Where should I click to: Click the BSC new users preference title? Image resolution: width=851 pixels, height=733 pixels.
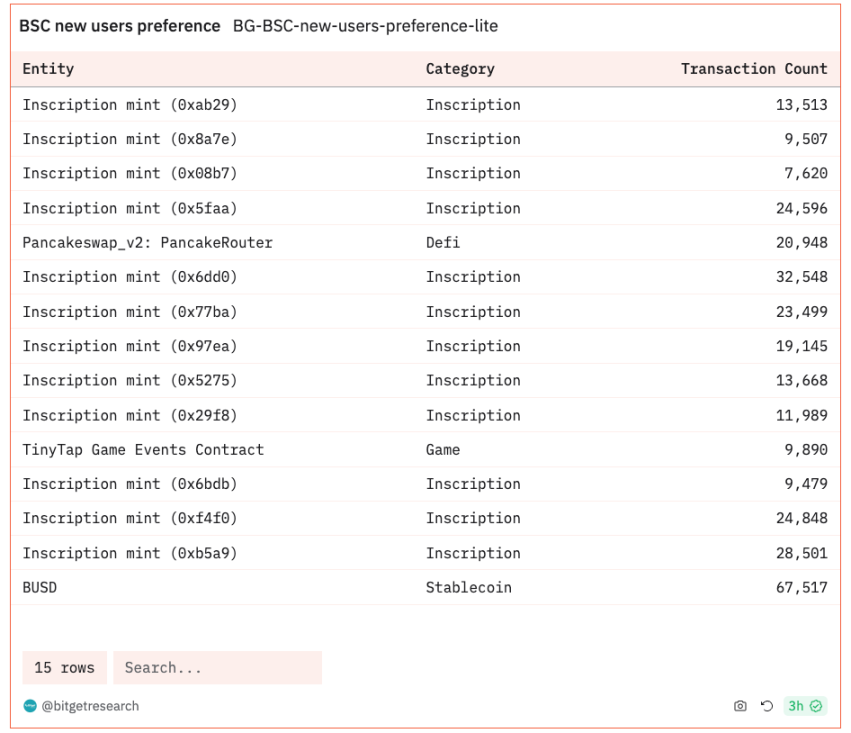coord(120,26)
